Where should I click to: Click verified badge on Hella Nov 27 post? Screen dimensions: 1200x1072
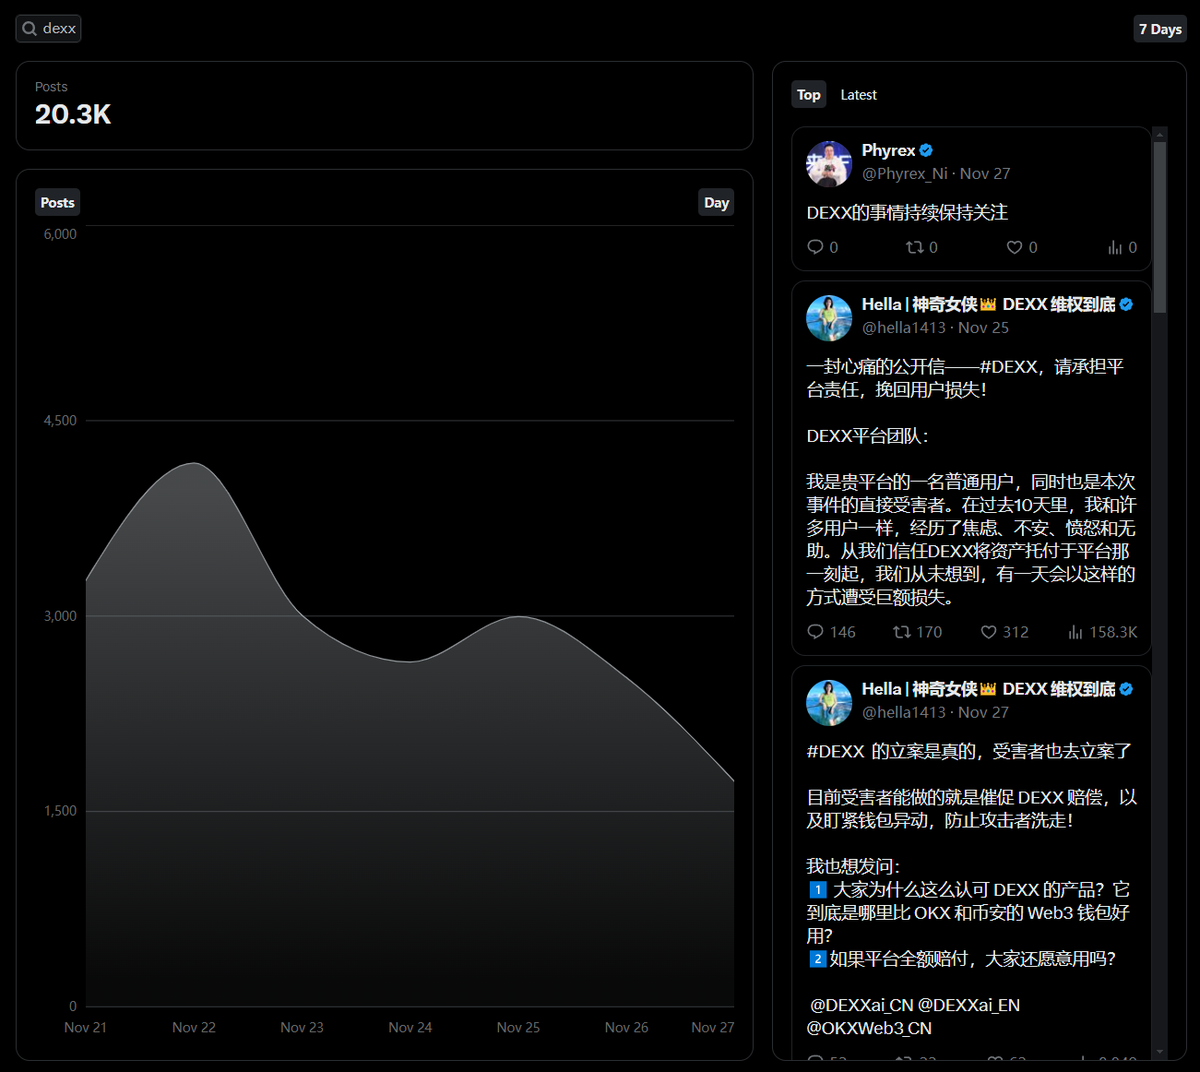[x=1126, y=690]
